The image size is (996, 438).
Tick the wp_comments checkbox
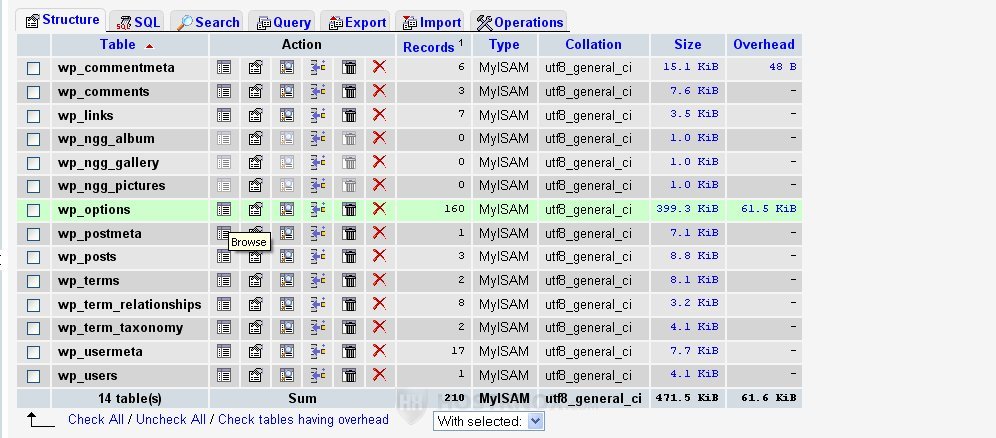pos(34,93)
